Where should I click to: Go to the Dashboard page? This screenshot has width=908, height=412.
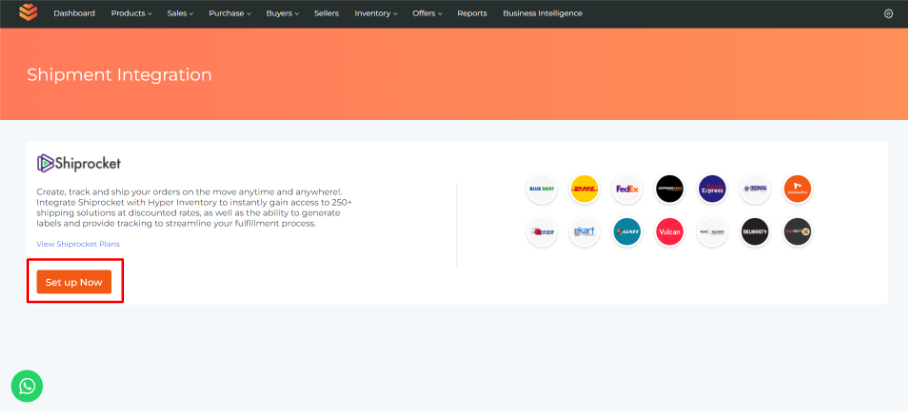tap(74, 13)
